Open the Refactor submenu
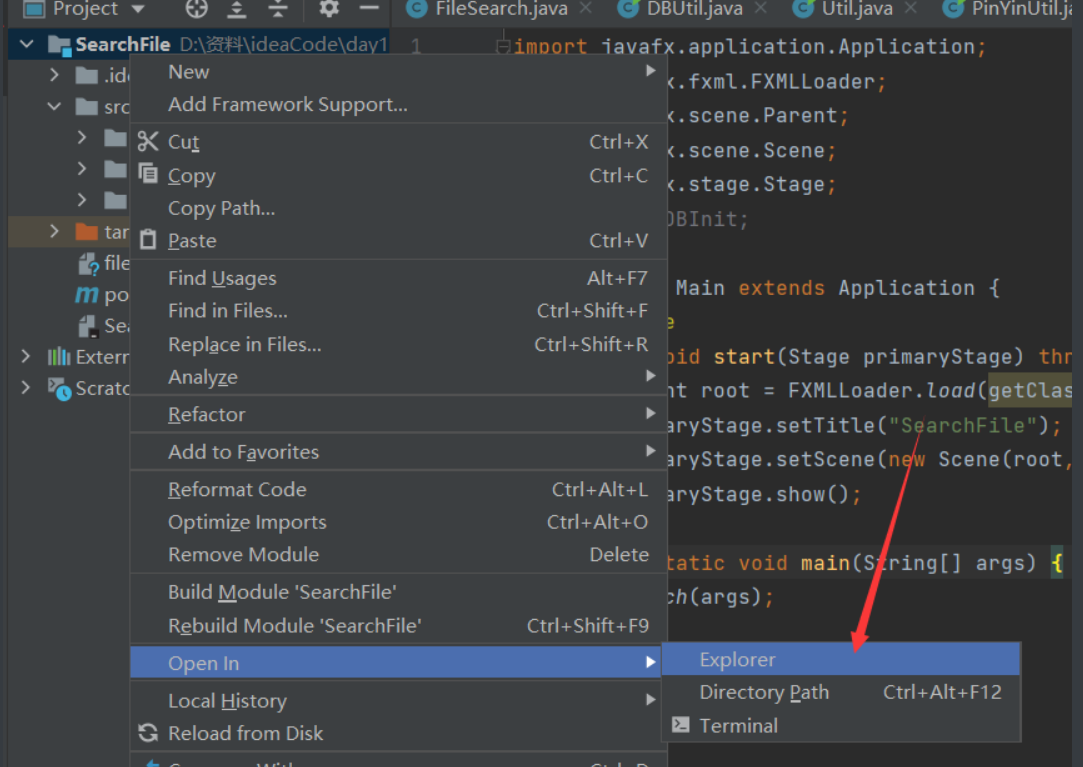The width and height of the screenshot is (1083, 767). click(x=399, y=414)
